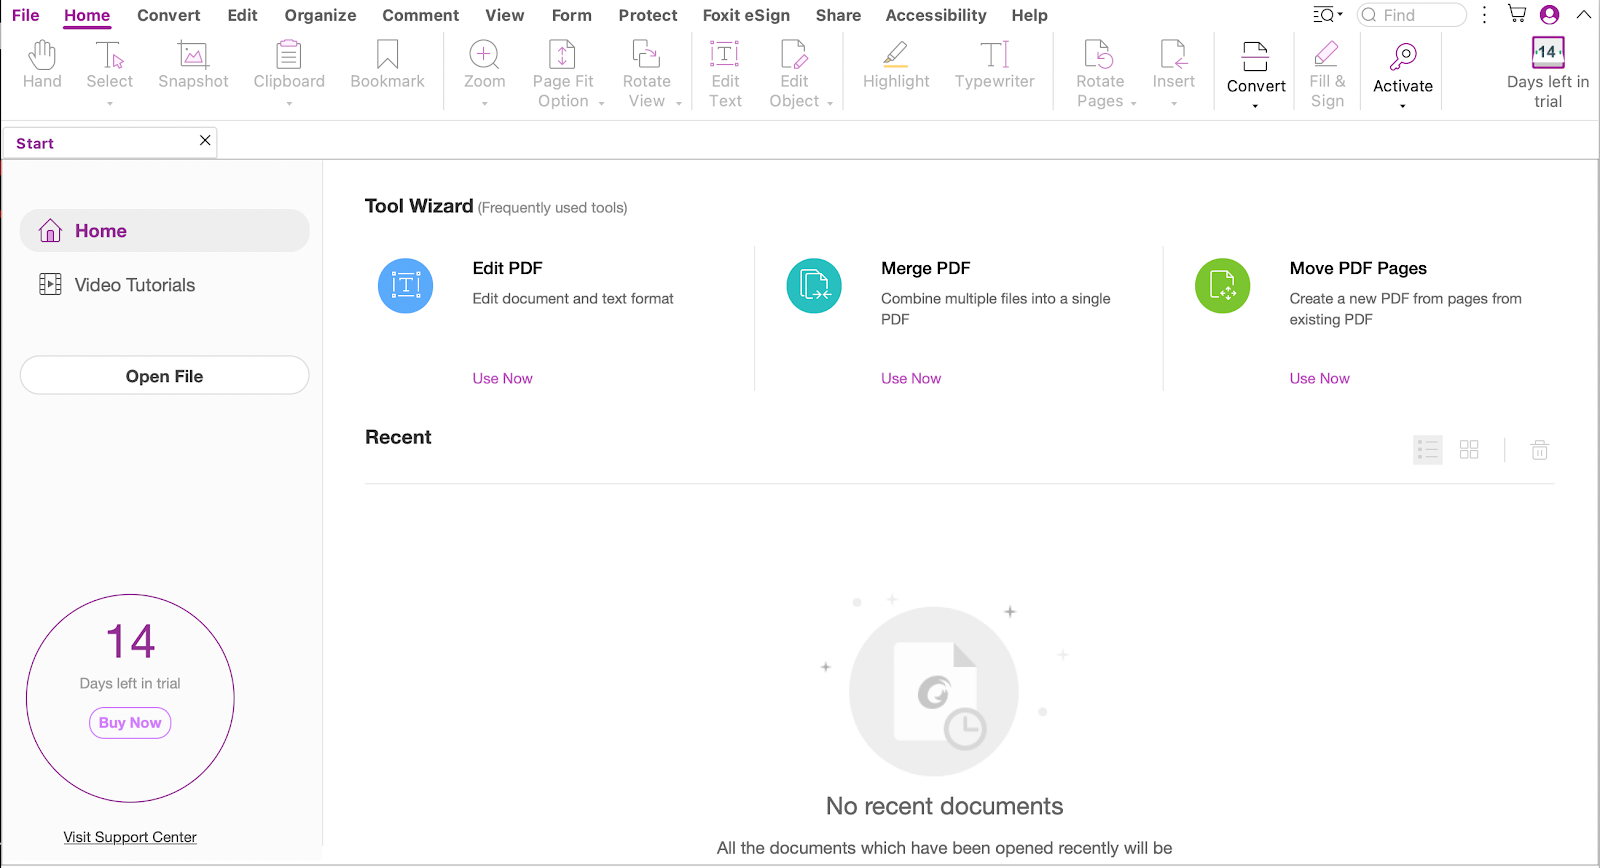Screen dimensions: 1600x868
Task: Switch to the View ribbon tab
Action: tap(505, 15)
